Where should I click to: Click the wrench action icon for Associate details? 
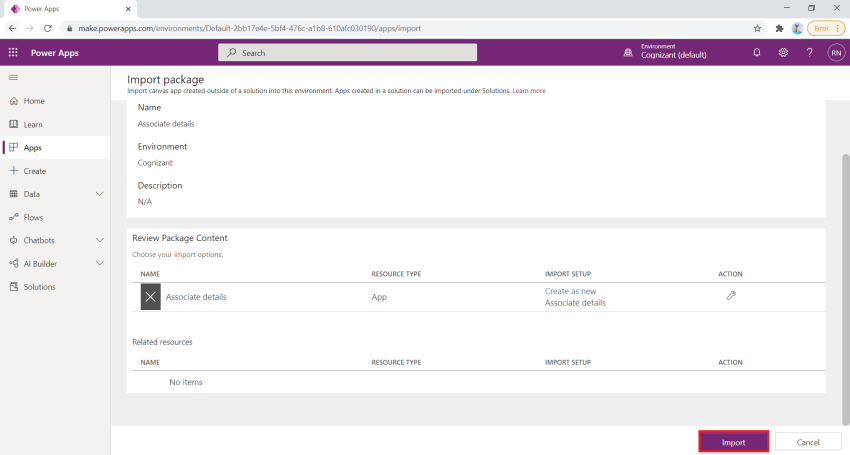(x=731, y=296)
